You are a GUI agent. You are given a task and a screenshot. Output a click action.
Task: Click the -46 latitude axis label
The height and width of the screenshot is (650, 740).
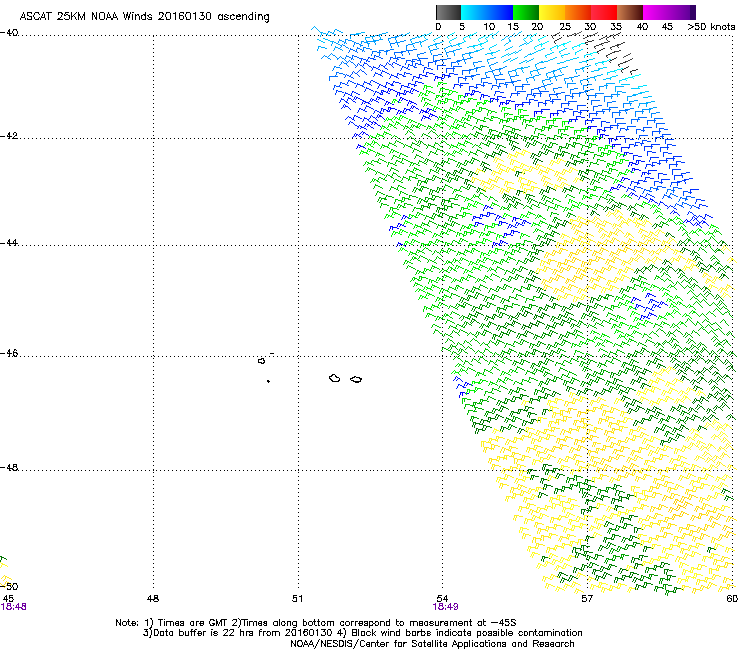coord(9,354)
